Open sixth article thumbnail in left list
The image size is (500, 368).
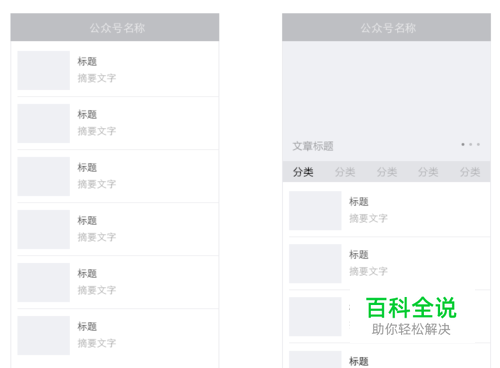(44, 335)
